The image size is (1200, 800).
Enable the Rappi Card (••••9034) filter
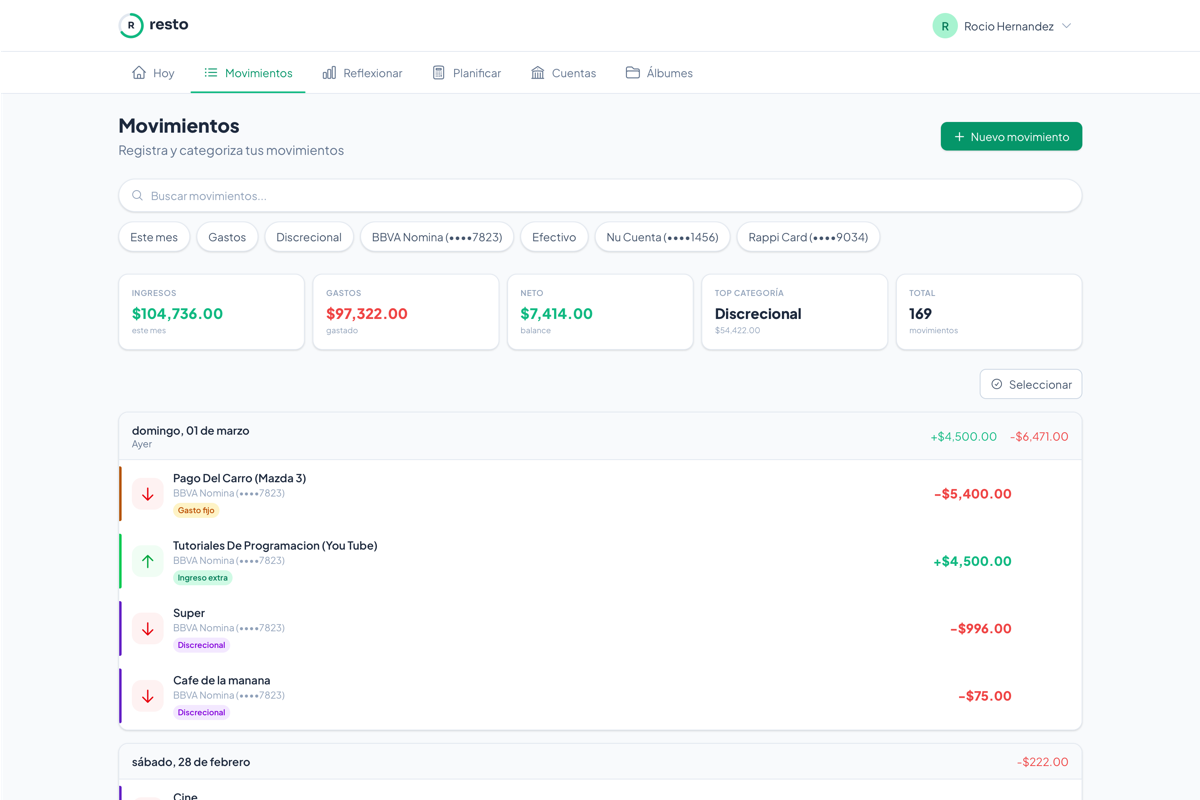point(808,237)
